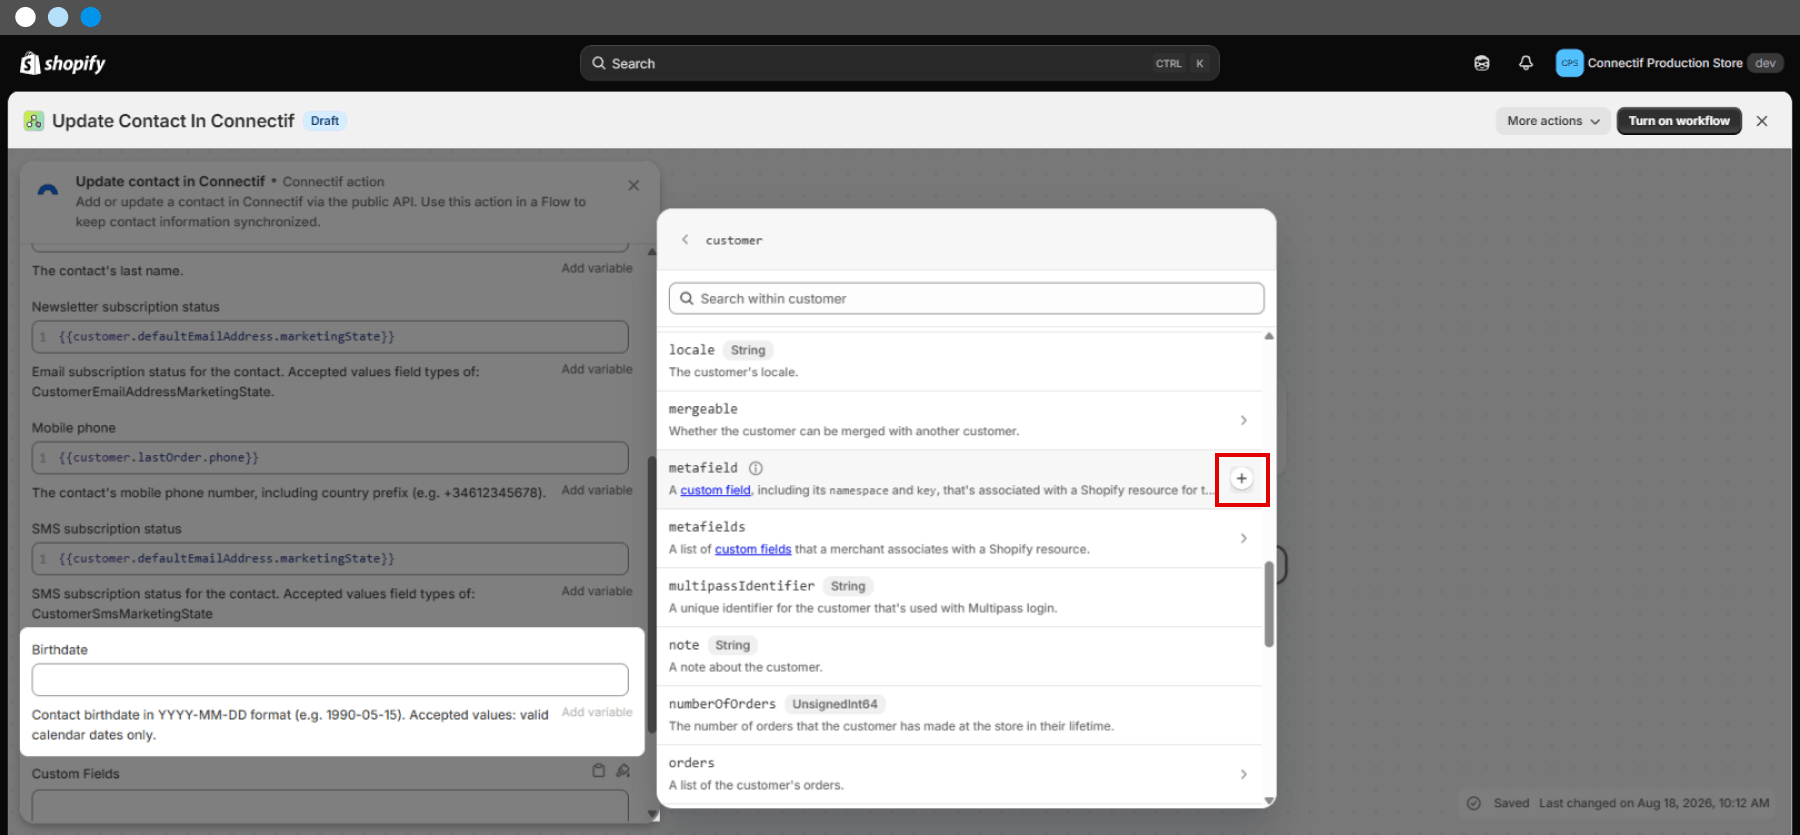
Task: Click down arrow of variable list scrollbar
Action: point(1269,801)
